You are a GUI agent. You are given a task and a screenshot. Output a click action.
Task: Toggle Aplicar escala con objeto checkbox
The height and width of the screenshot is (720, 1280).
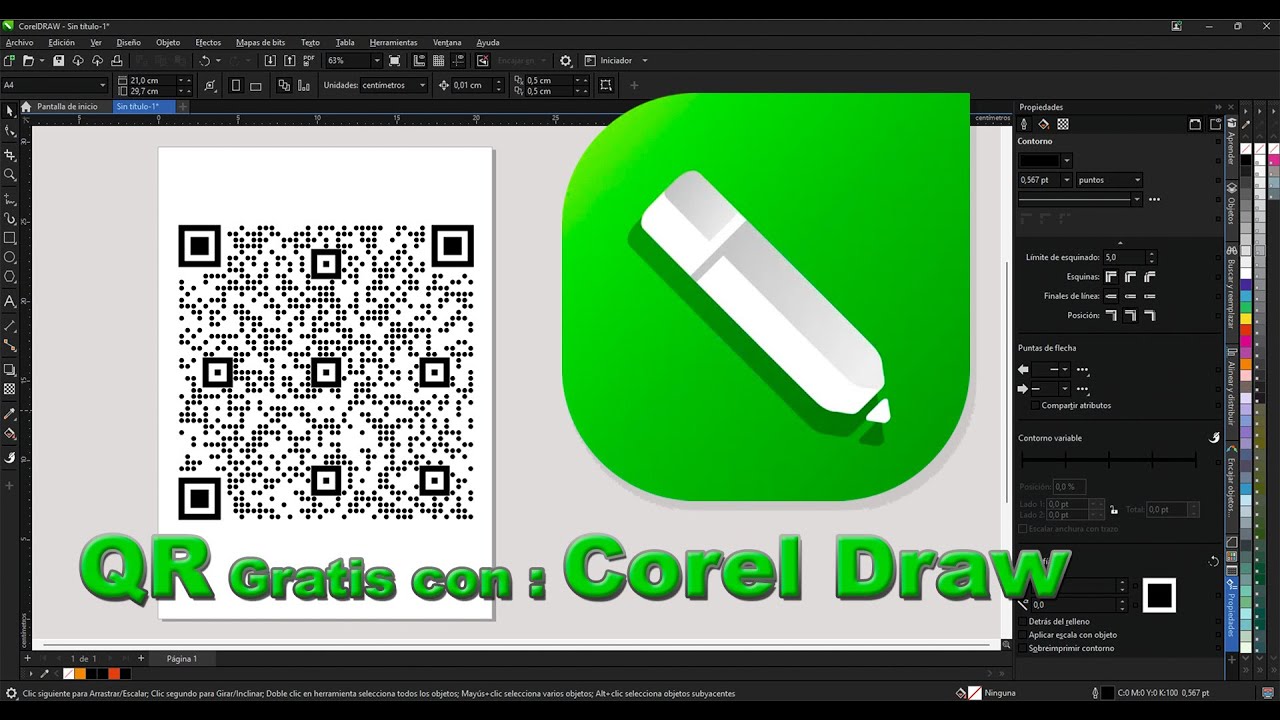click(x=1022, y=635)
